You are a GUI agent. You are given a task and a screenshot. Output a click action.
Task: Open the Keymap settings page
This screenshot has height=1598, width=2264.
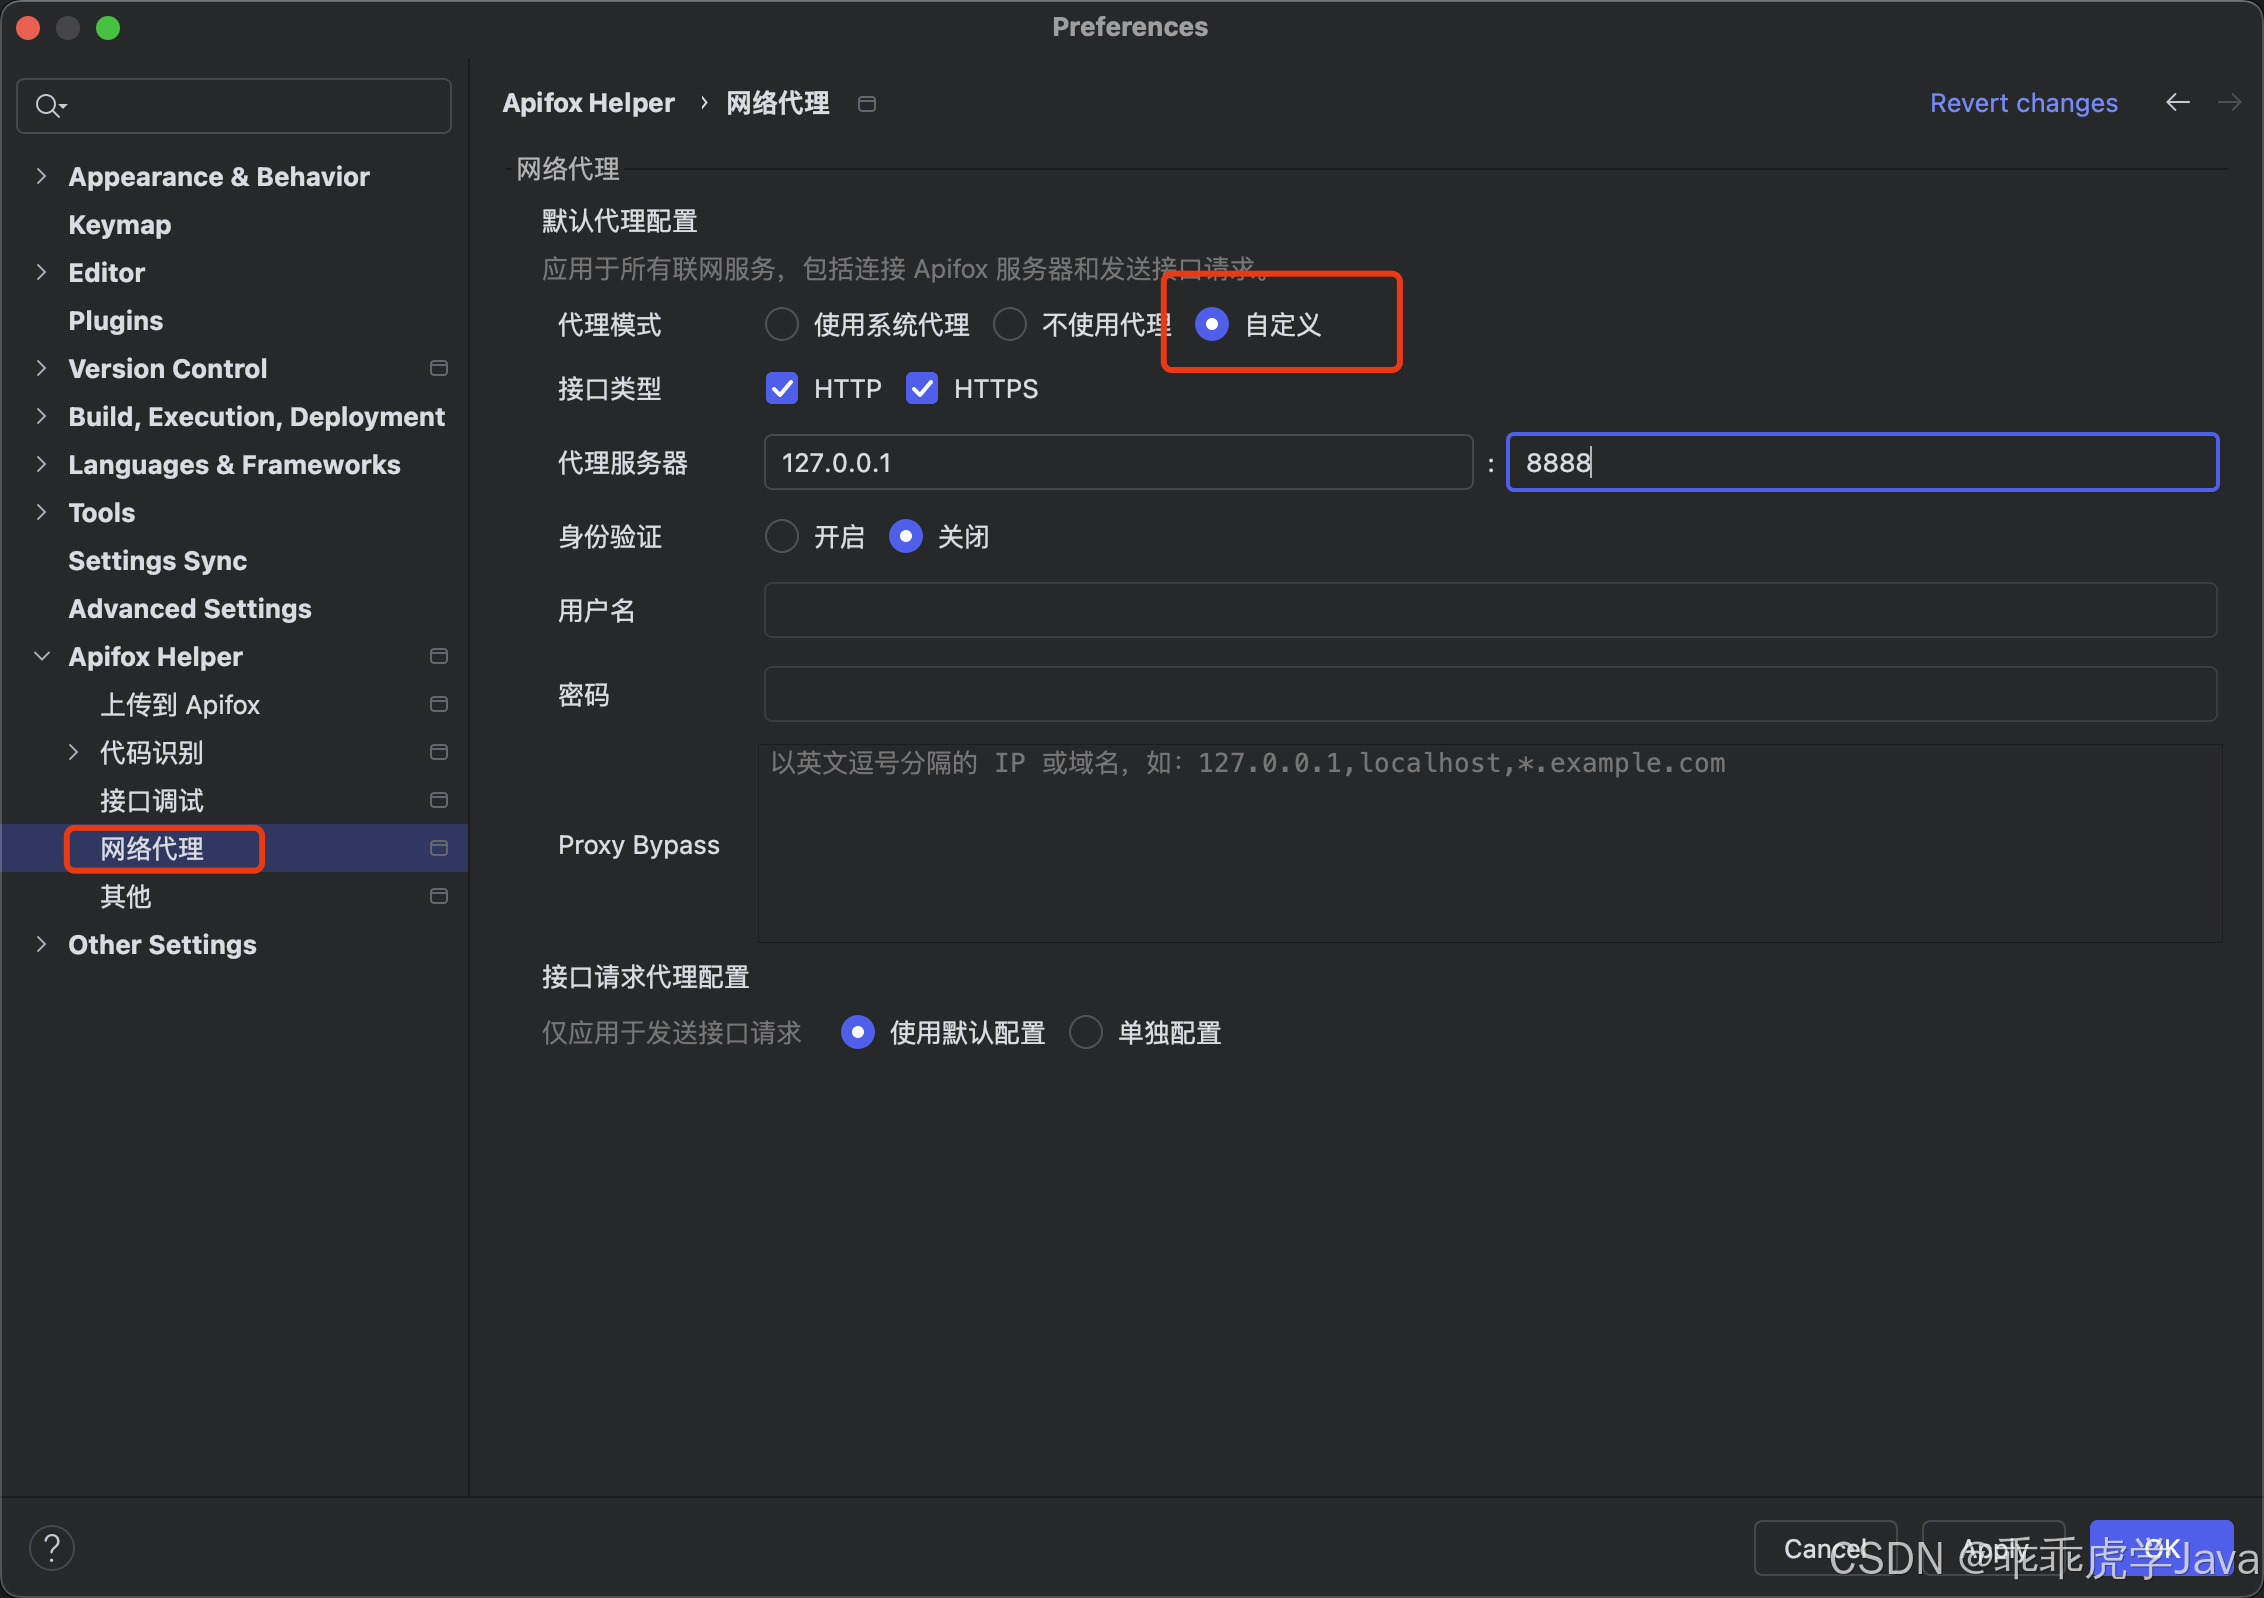[119, 224]
